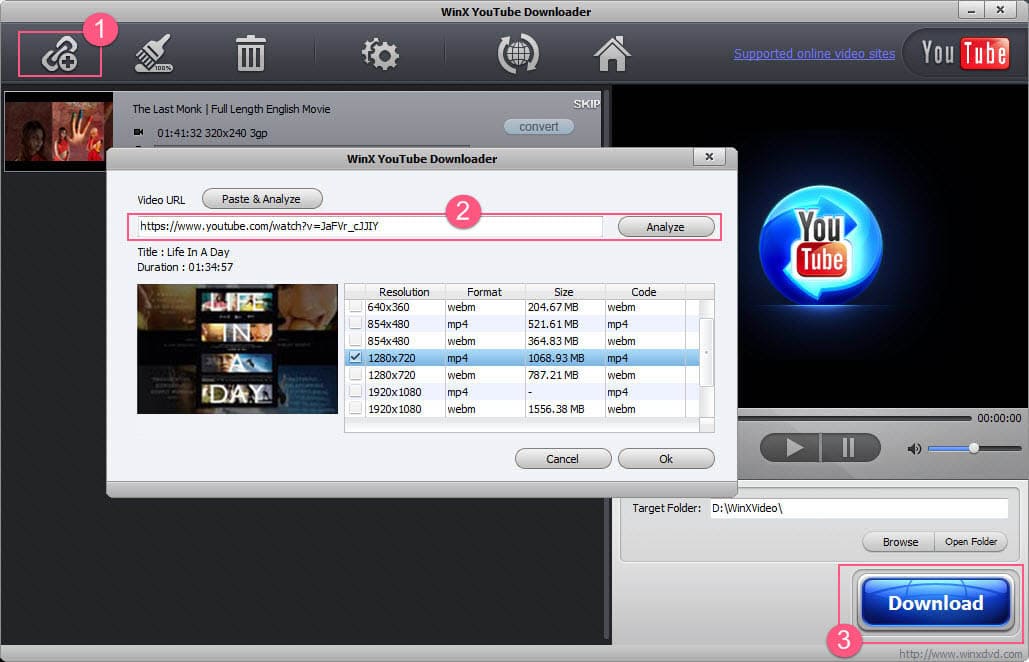Click the Pause button in the player
Viewport: 1029px width, 662px height.
(x=849, y=448)
